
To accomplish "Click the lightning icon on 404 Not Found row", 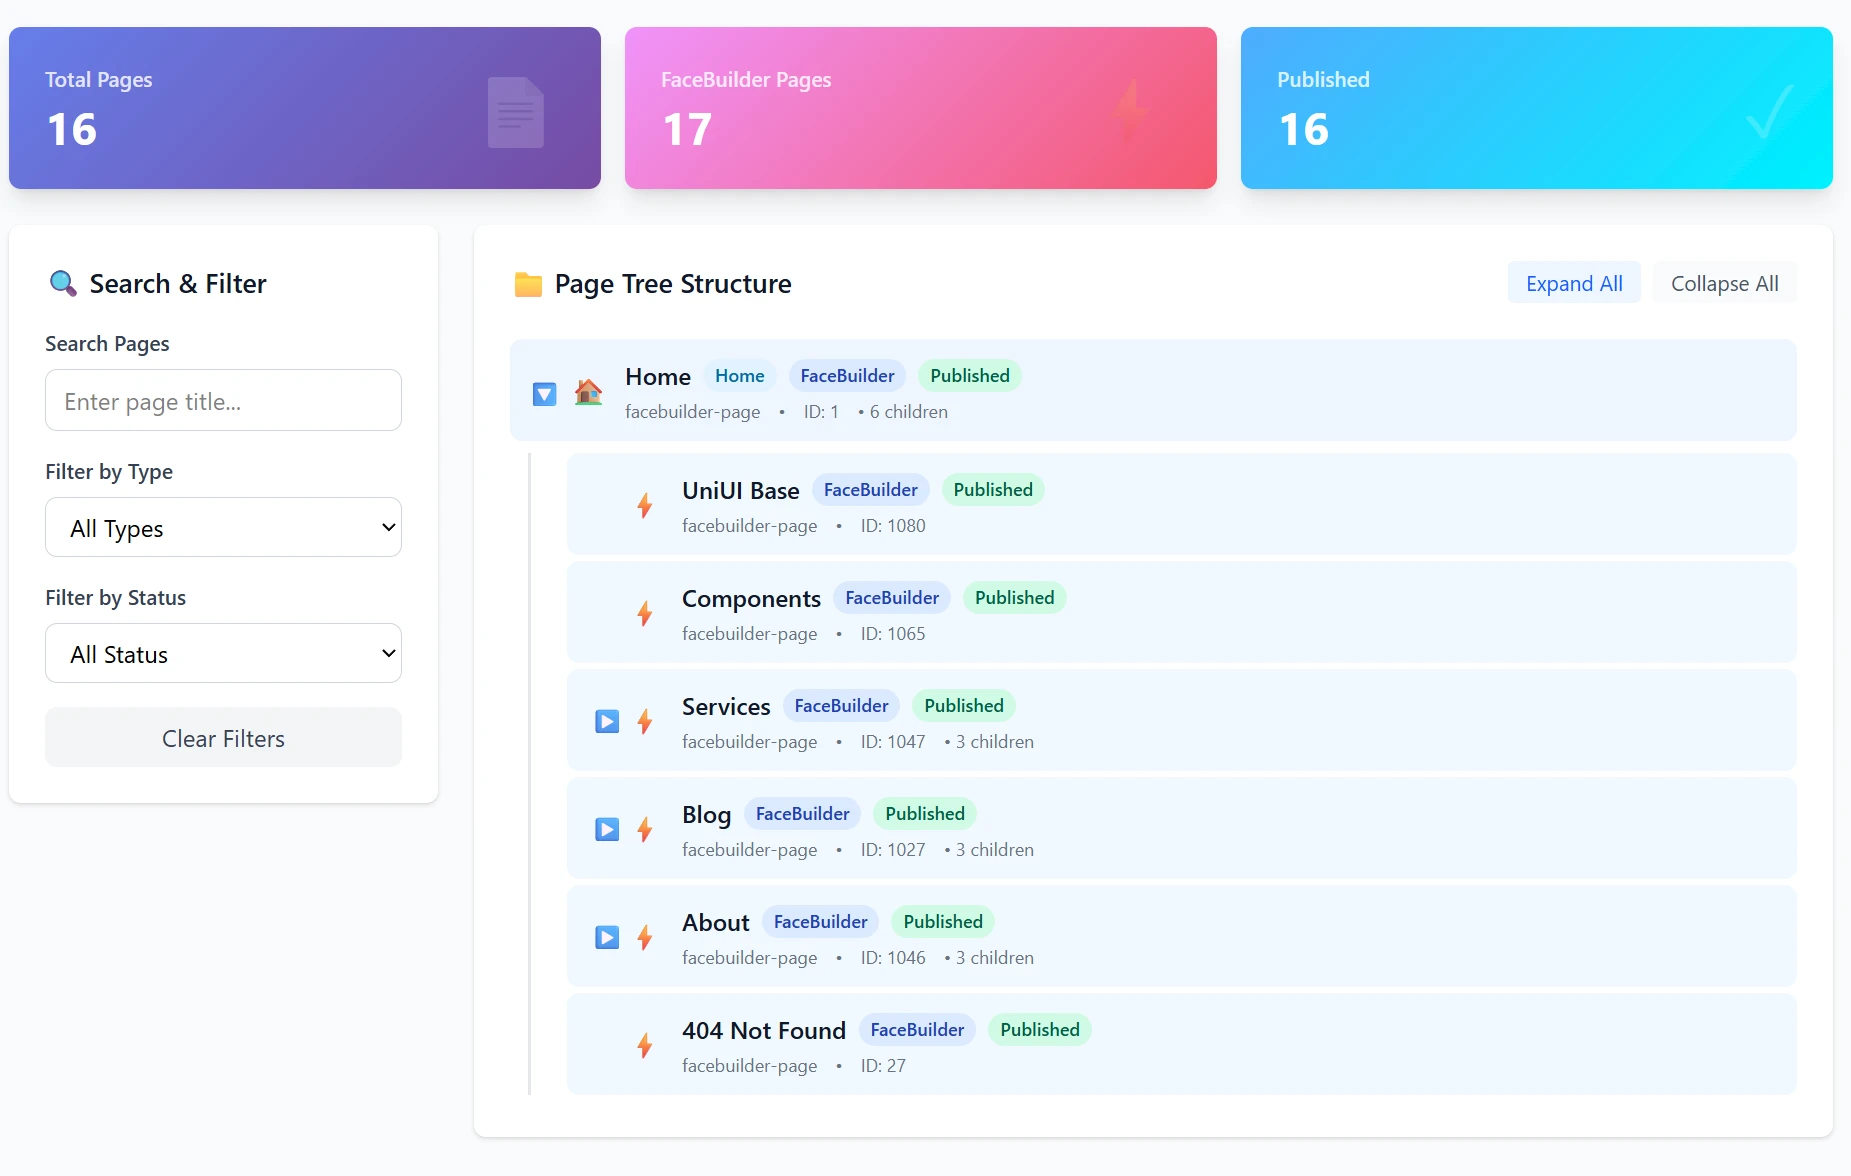I will (x=645, y=1046).
